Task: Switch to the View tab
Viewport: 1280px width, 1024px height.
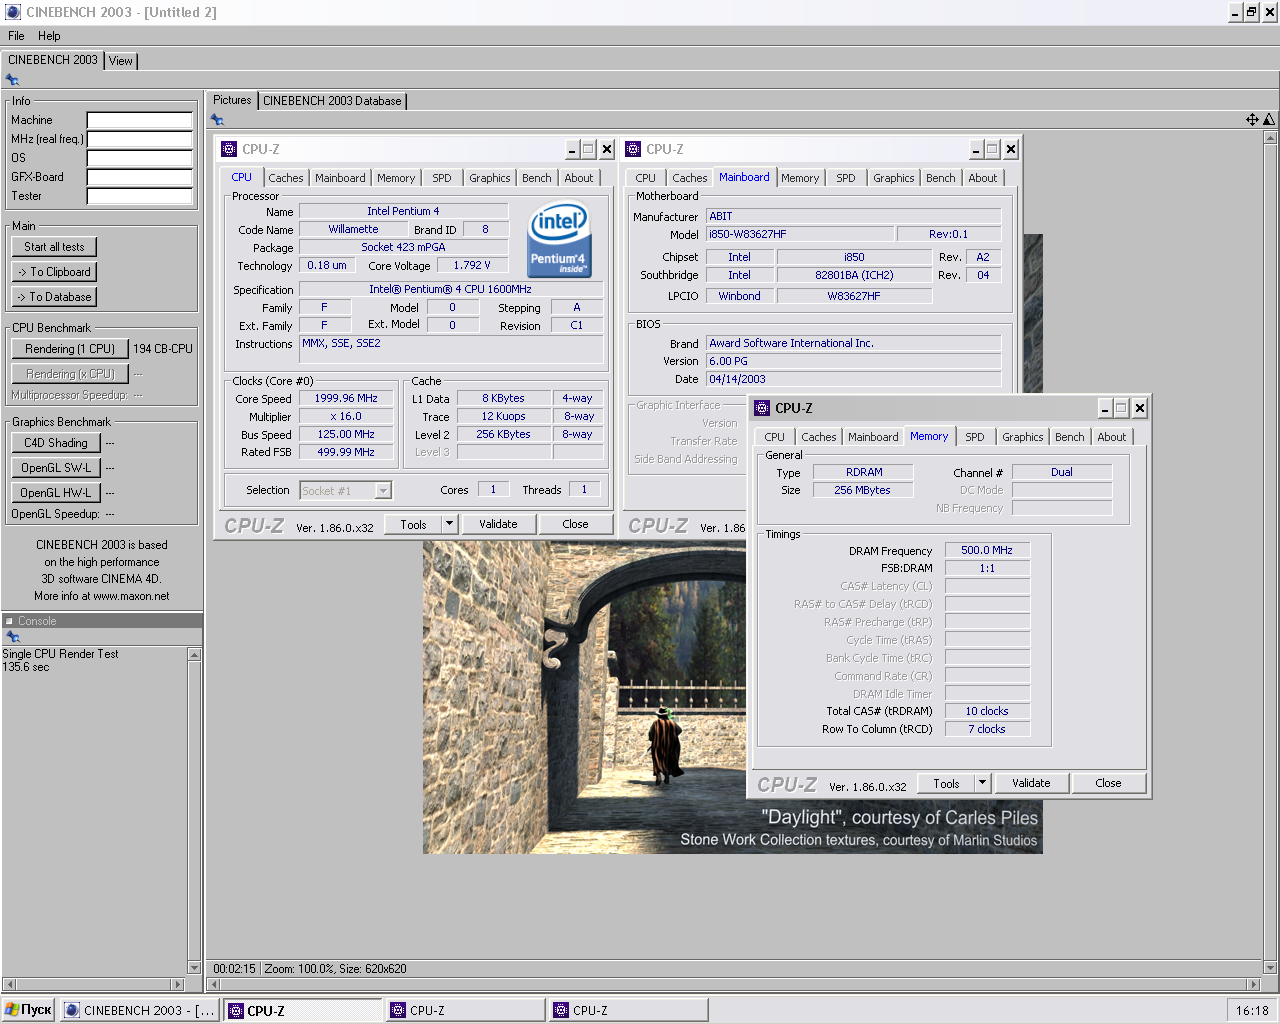Action: [x=121, y=61]
